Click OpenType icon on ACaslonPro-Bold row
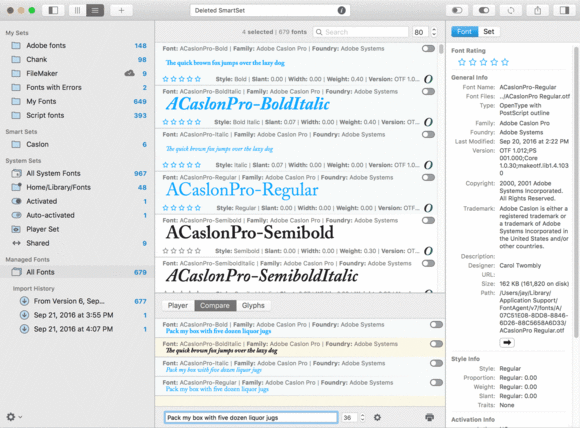This screenshot has width=580, height=428. pos(428,79)
